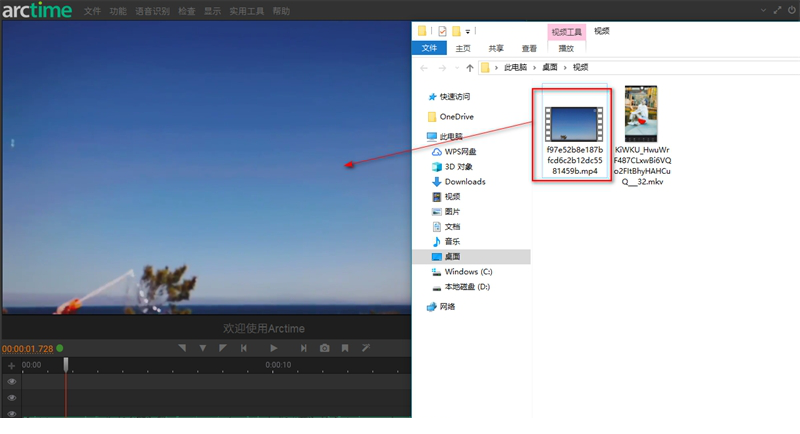Click the 0:00:10 mark on timeline ruler
This screenshot has height=434, width=800.
(x=278, y=365)
